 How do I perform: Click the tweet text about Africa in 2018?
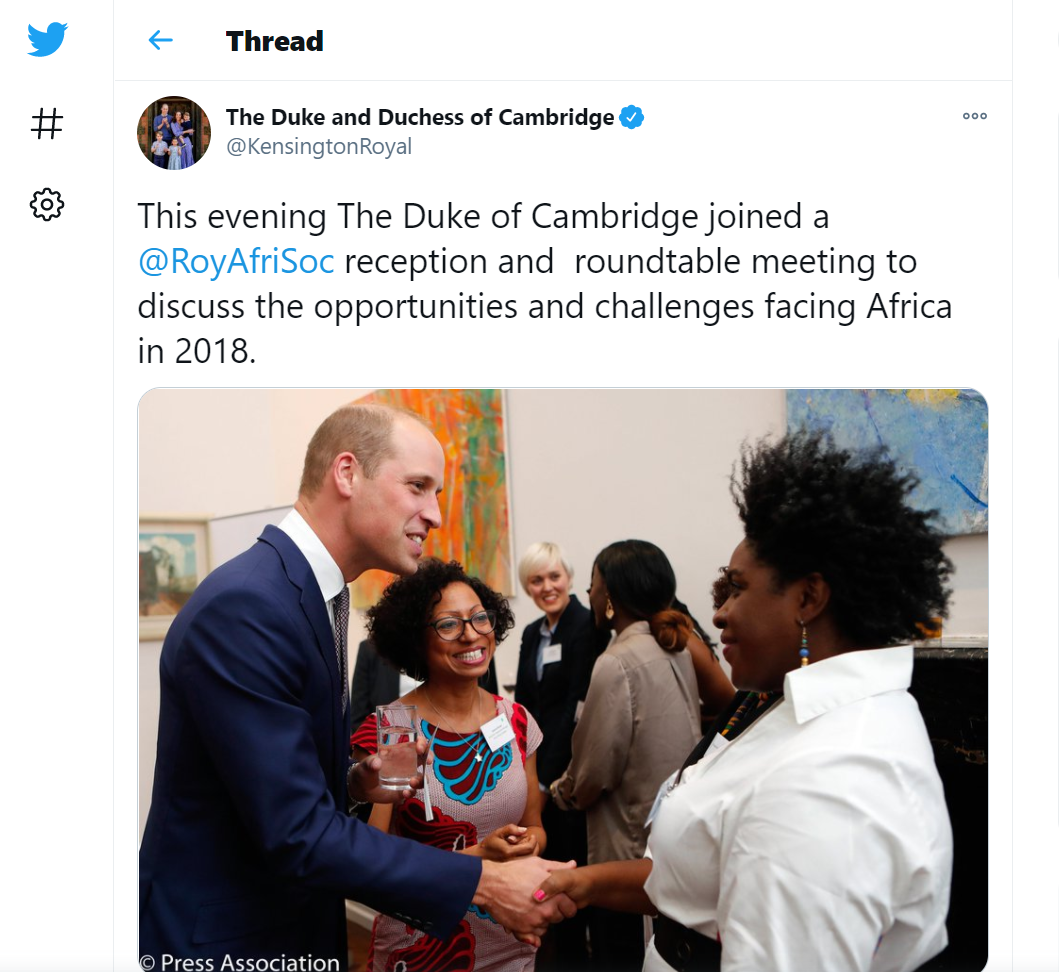pyautogui.click(x=544, y=284)
